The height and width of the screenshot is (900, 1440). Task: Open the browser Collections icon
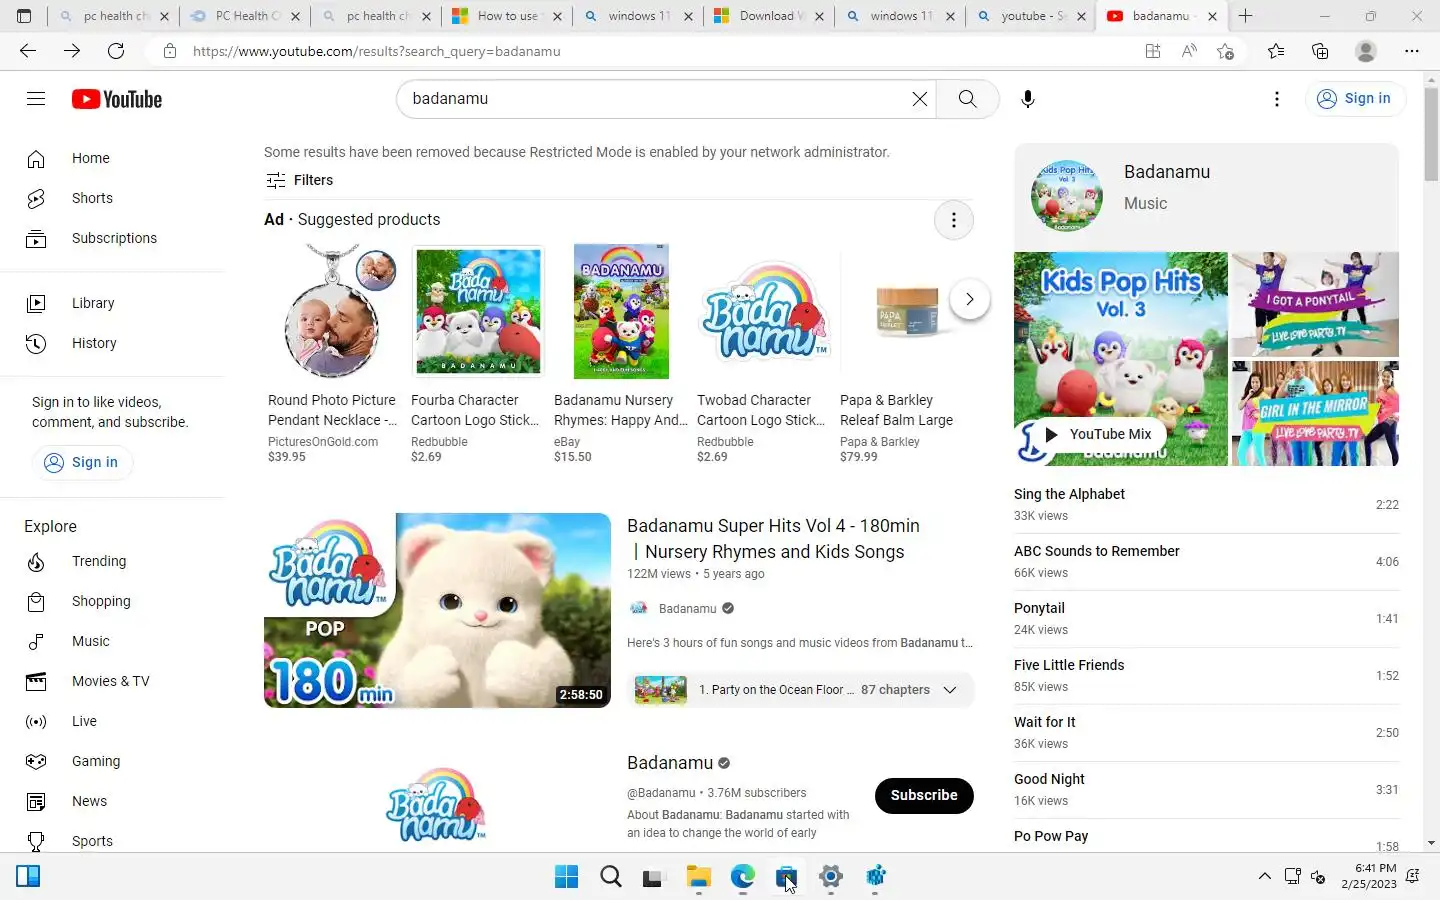[1320, 51]
